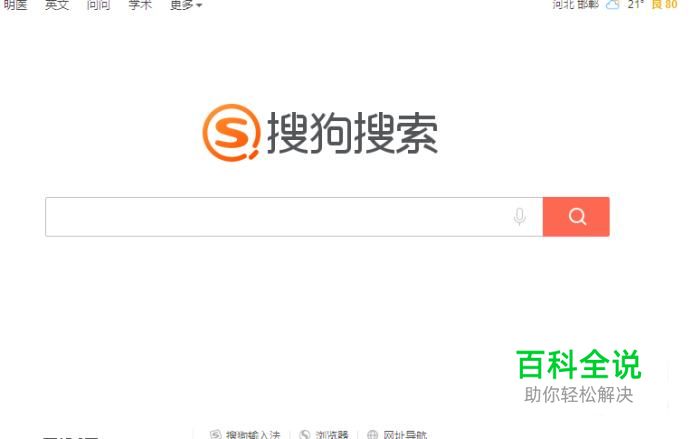Expand the 更多 dropdown menu

pyautogui.click(x=186, y=5)
